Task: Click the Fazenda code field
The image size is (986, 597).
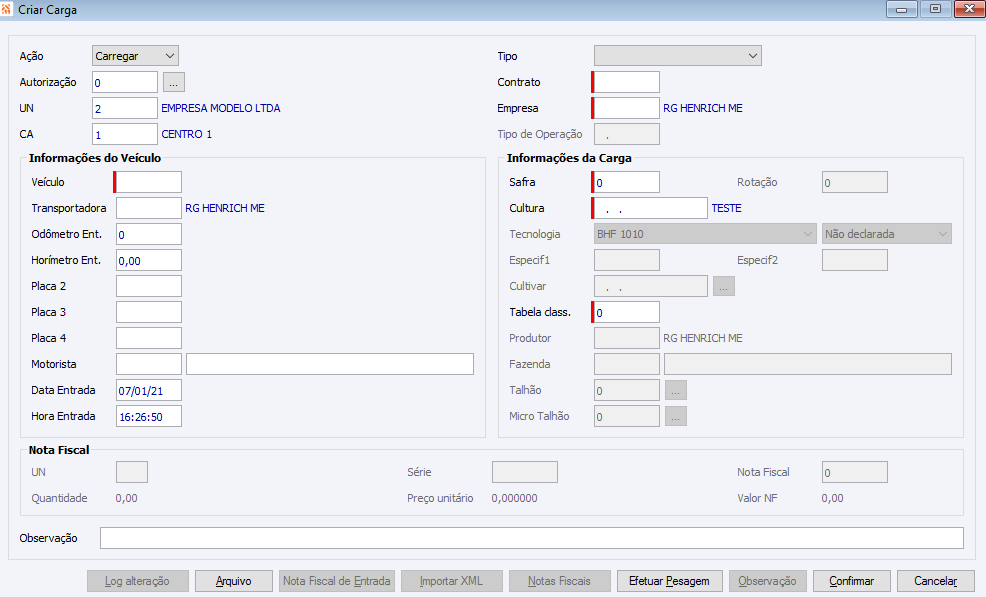Action: point(627,364)
